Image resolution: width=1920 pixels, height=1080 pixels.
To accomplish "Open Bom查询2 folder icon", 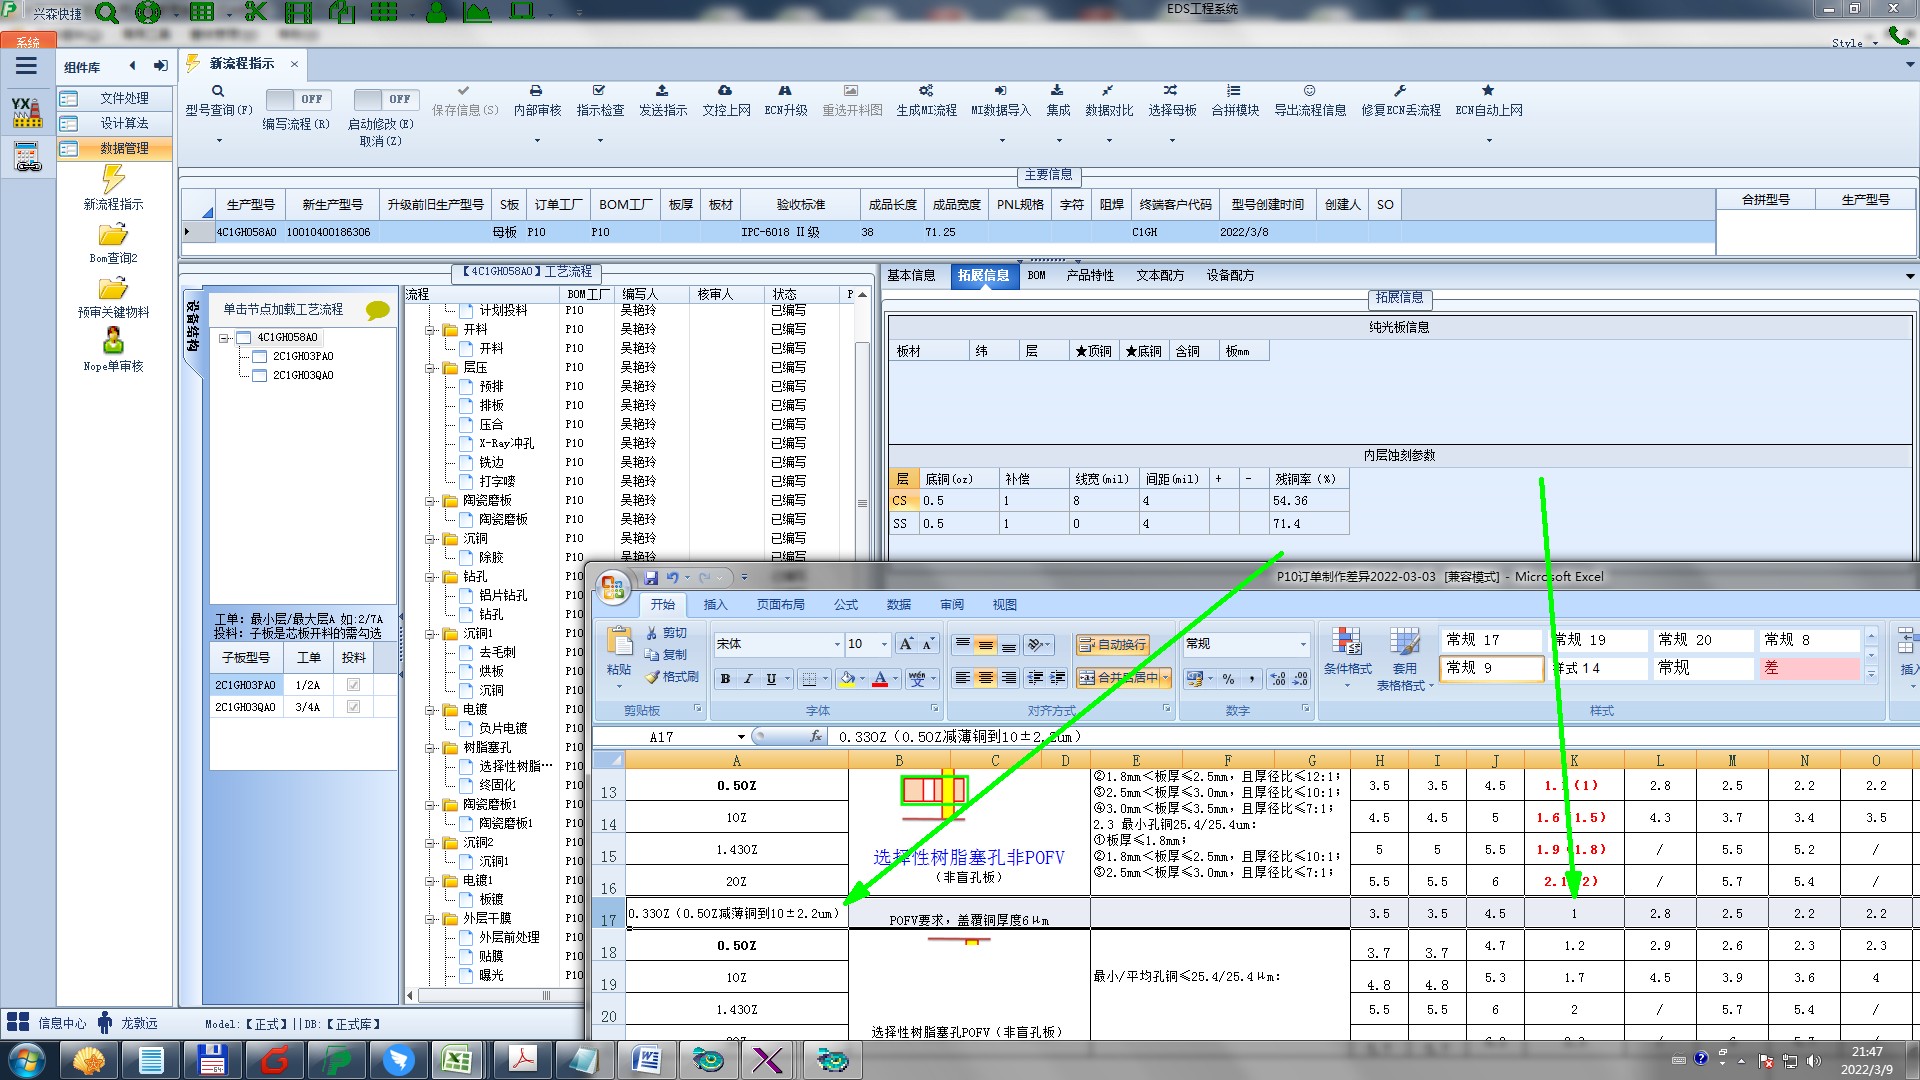I will pos(113,234).
